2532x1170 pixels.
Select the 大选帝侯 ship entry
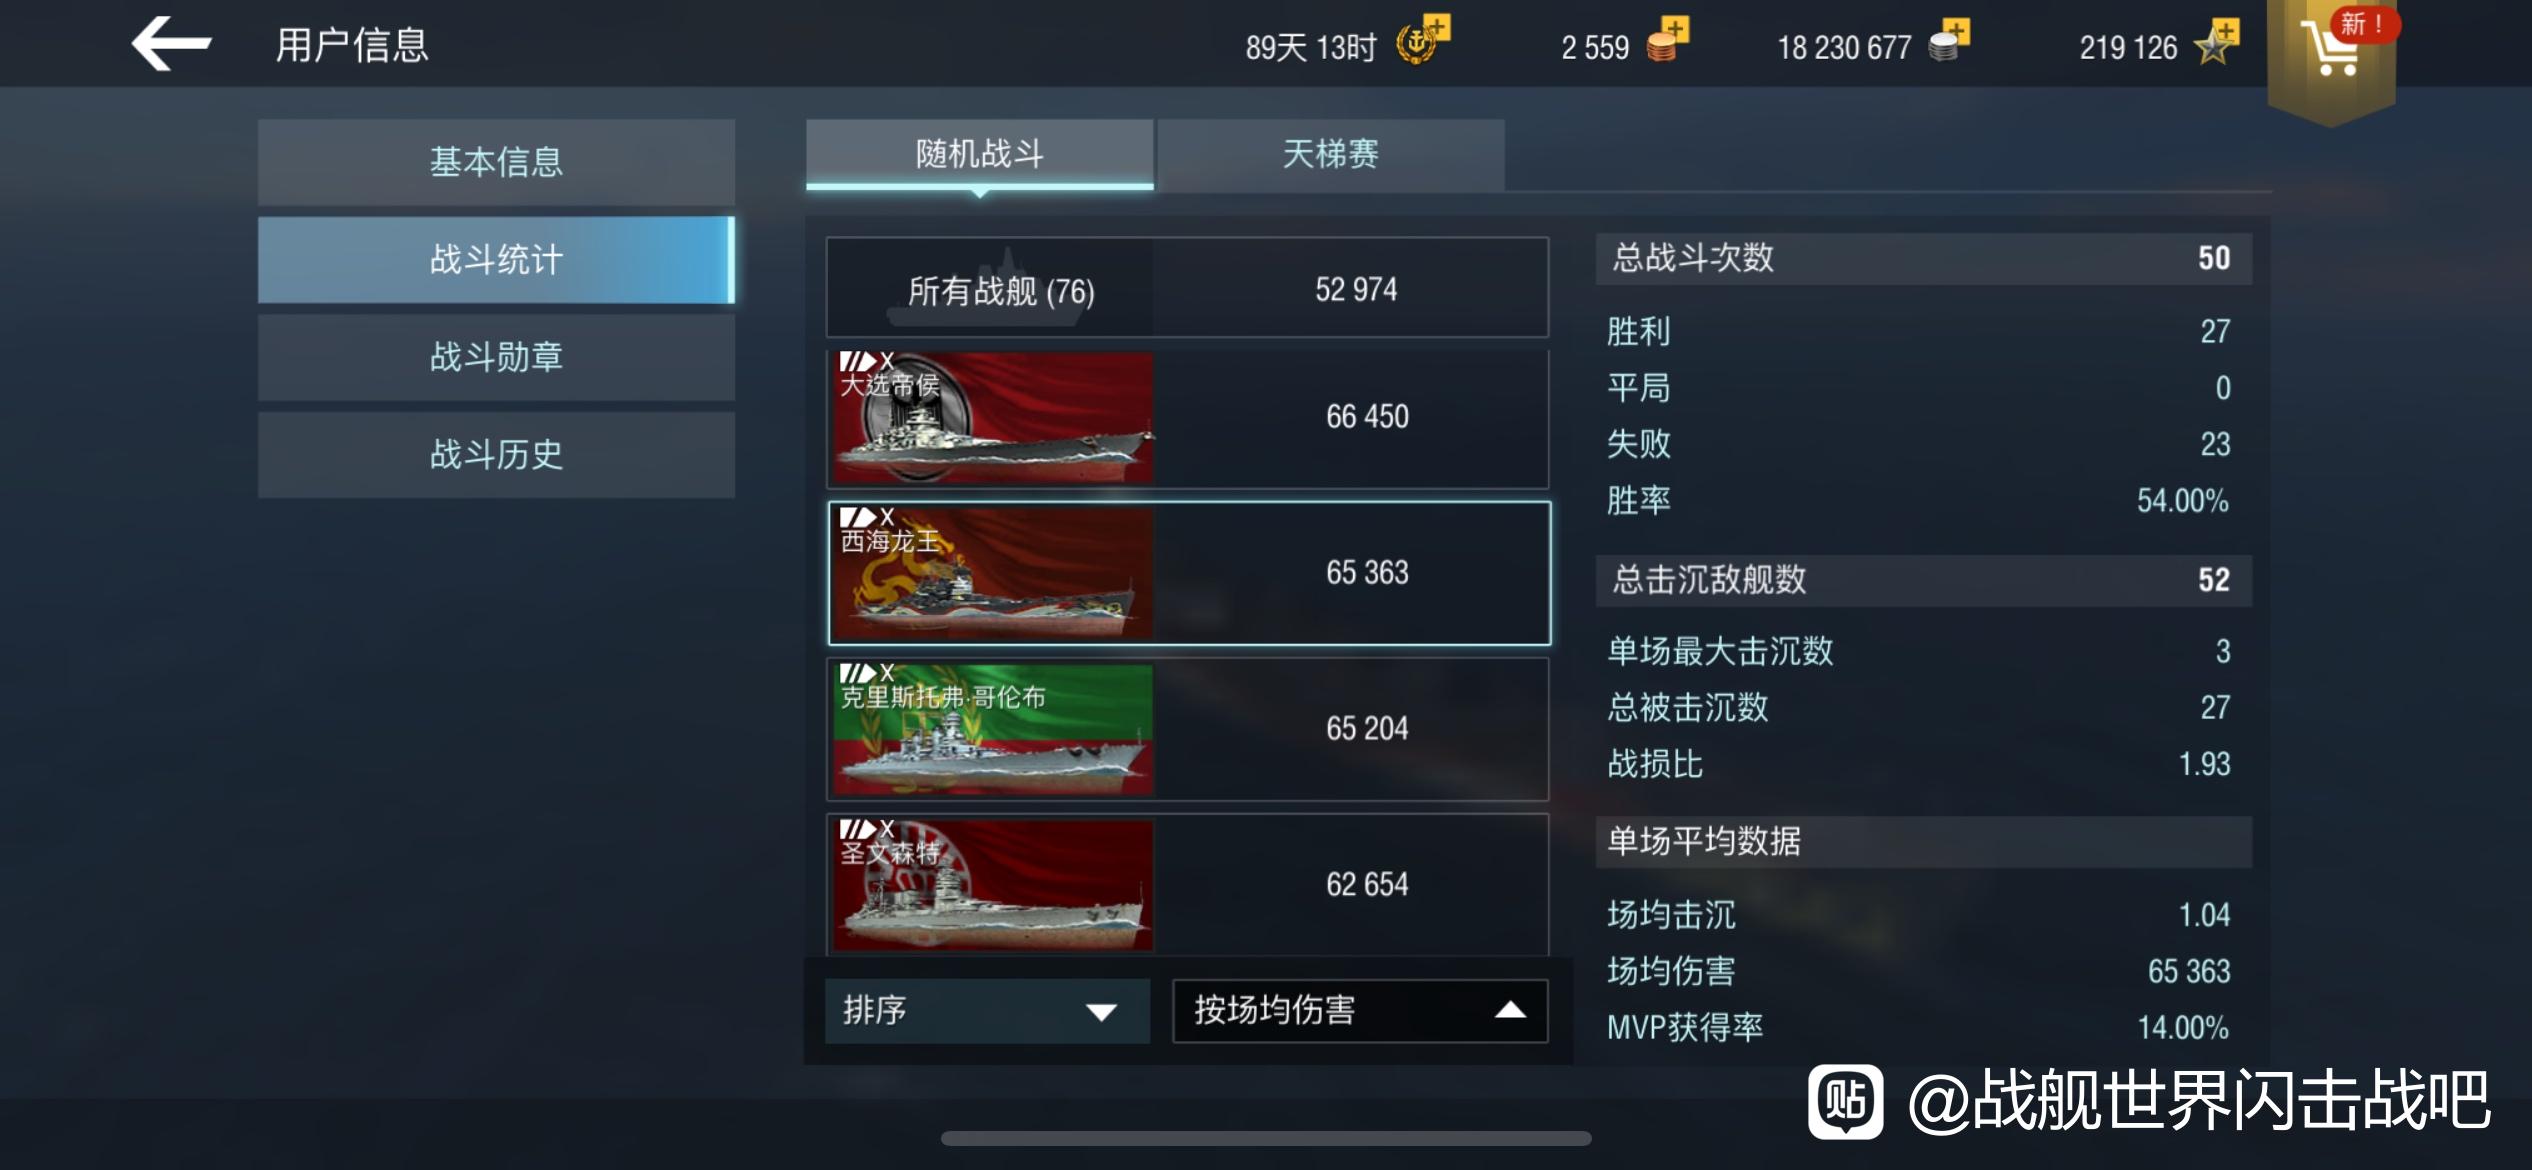point(1188,417)
